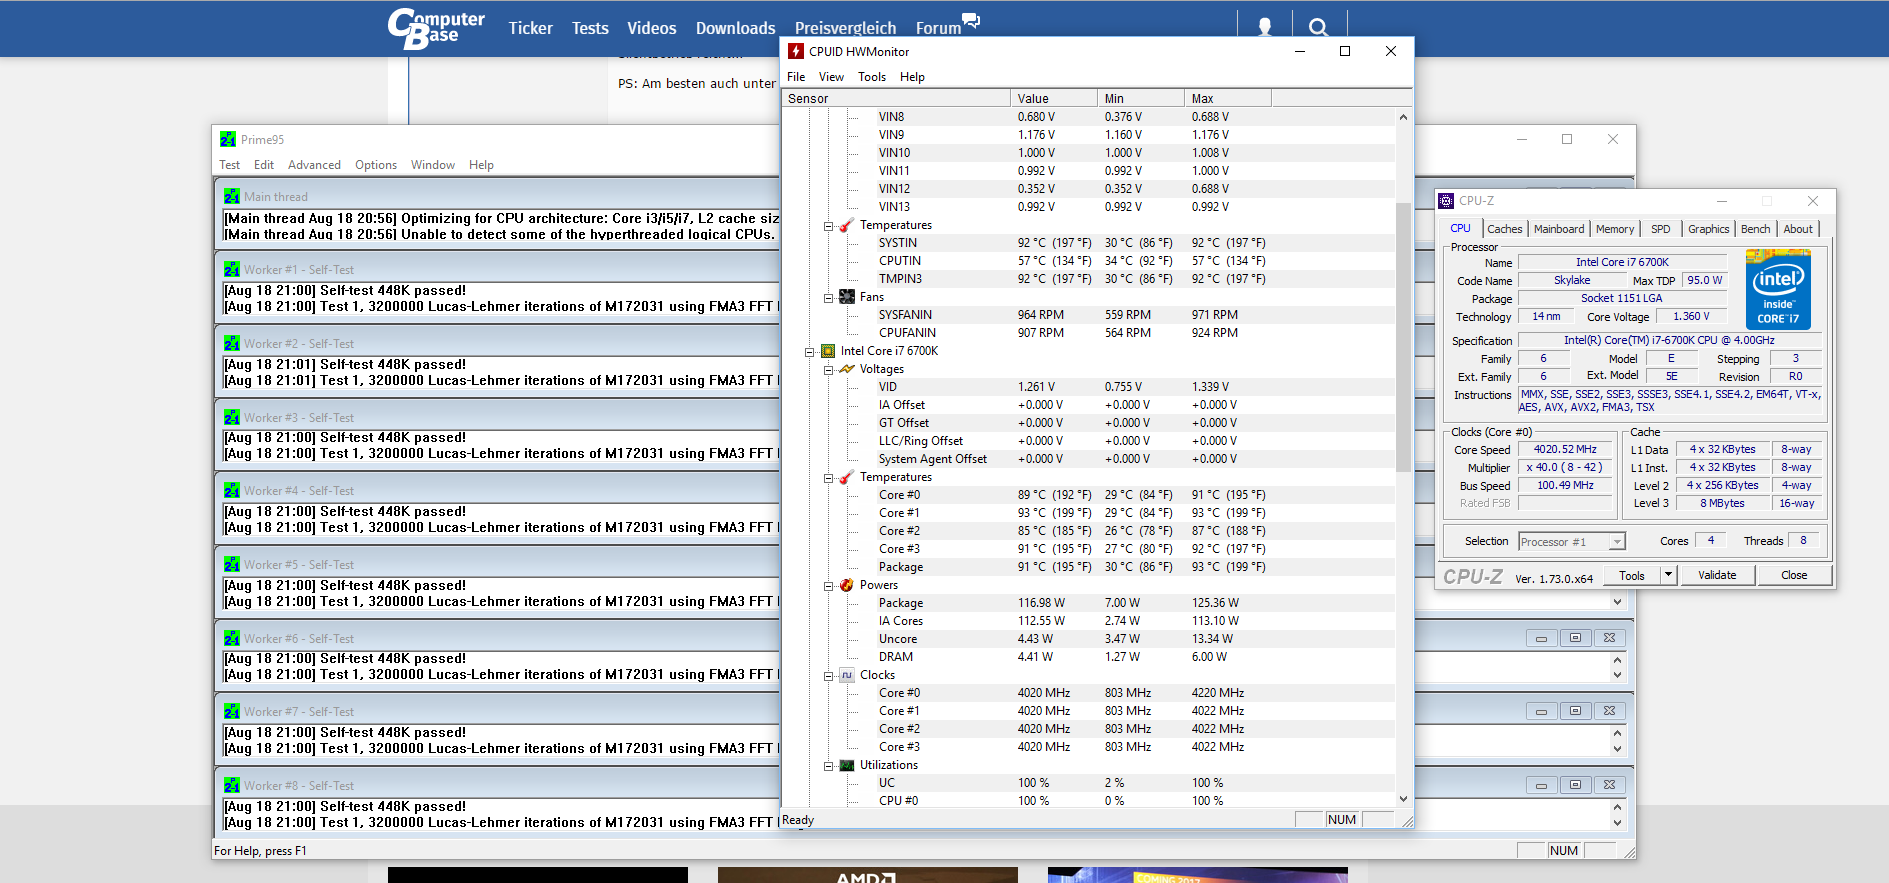The height and width of the screenshot is (883, 1889).
Task: Click the Intel Core i7 chip icon
Action: tap(828, 351)
